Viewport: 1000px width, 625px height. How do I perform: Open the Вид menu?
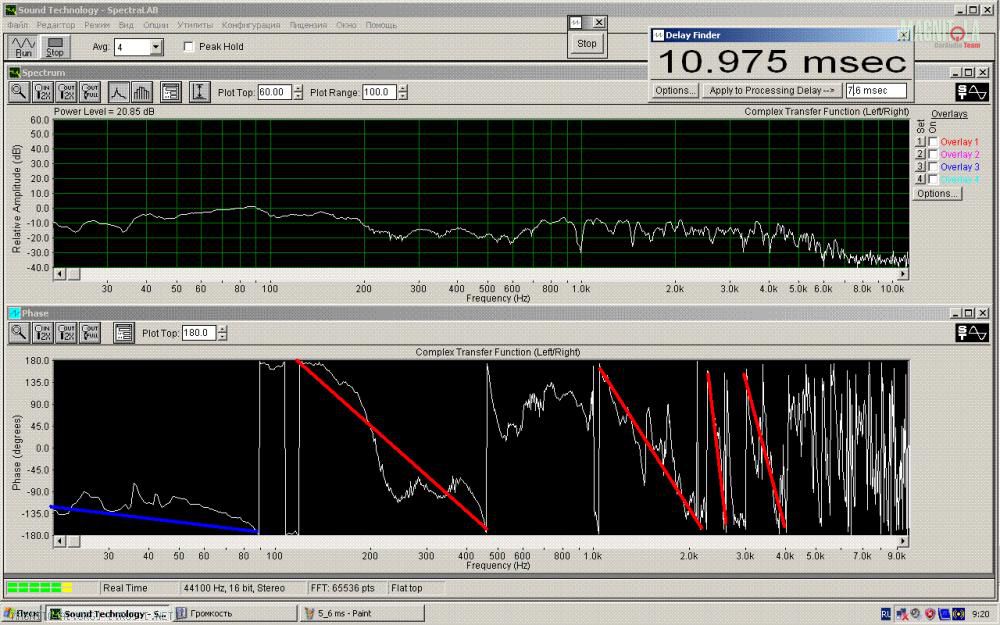(126, 25)
